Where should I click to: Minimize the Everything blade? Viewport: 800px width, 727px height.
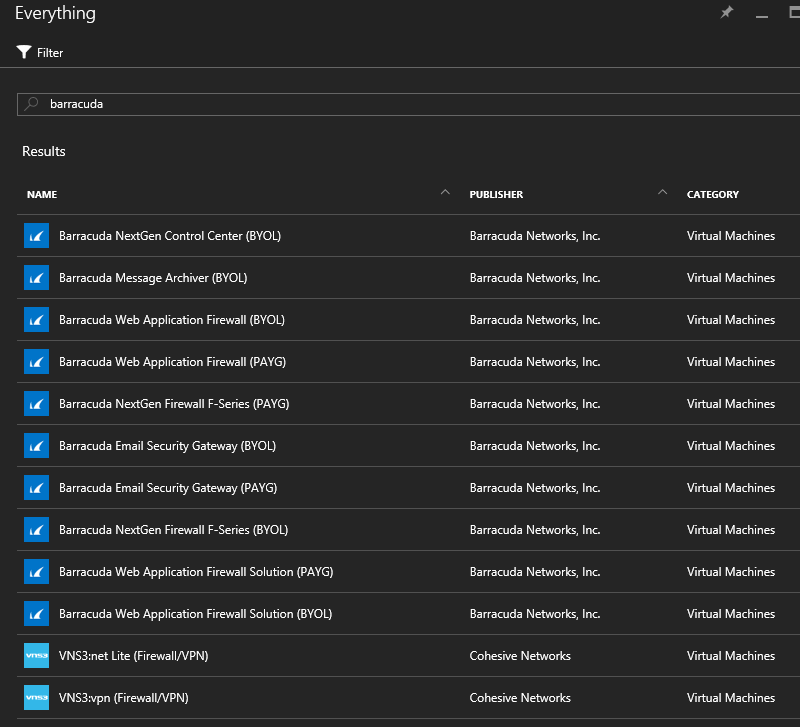762,14
